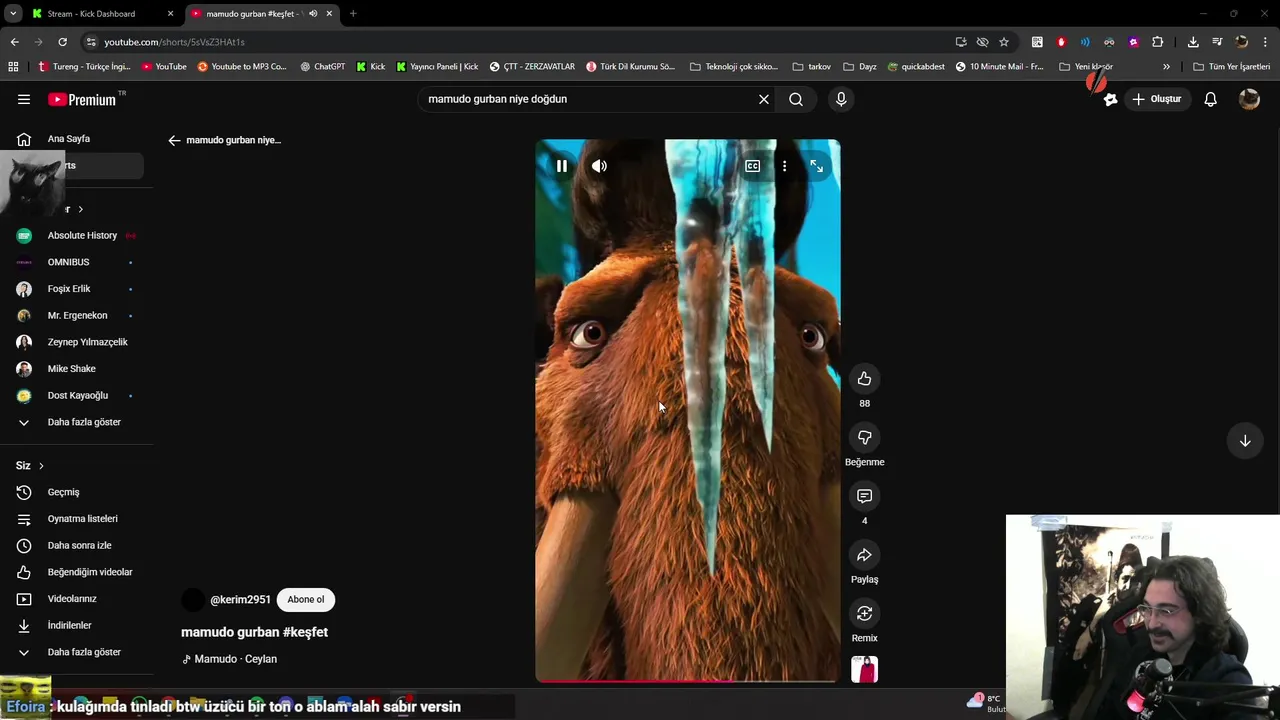This screenshot has height=720, width=1280.
Task: Open the YouTube hamburger guide menu
Action: click(24, 99)
